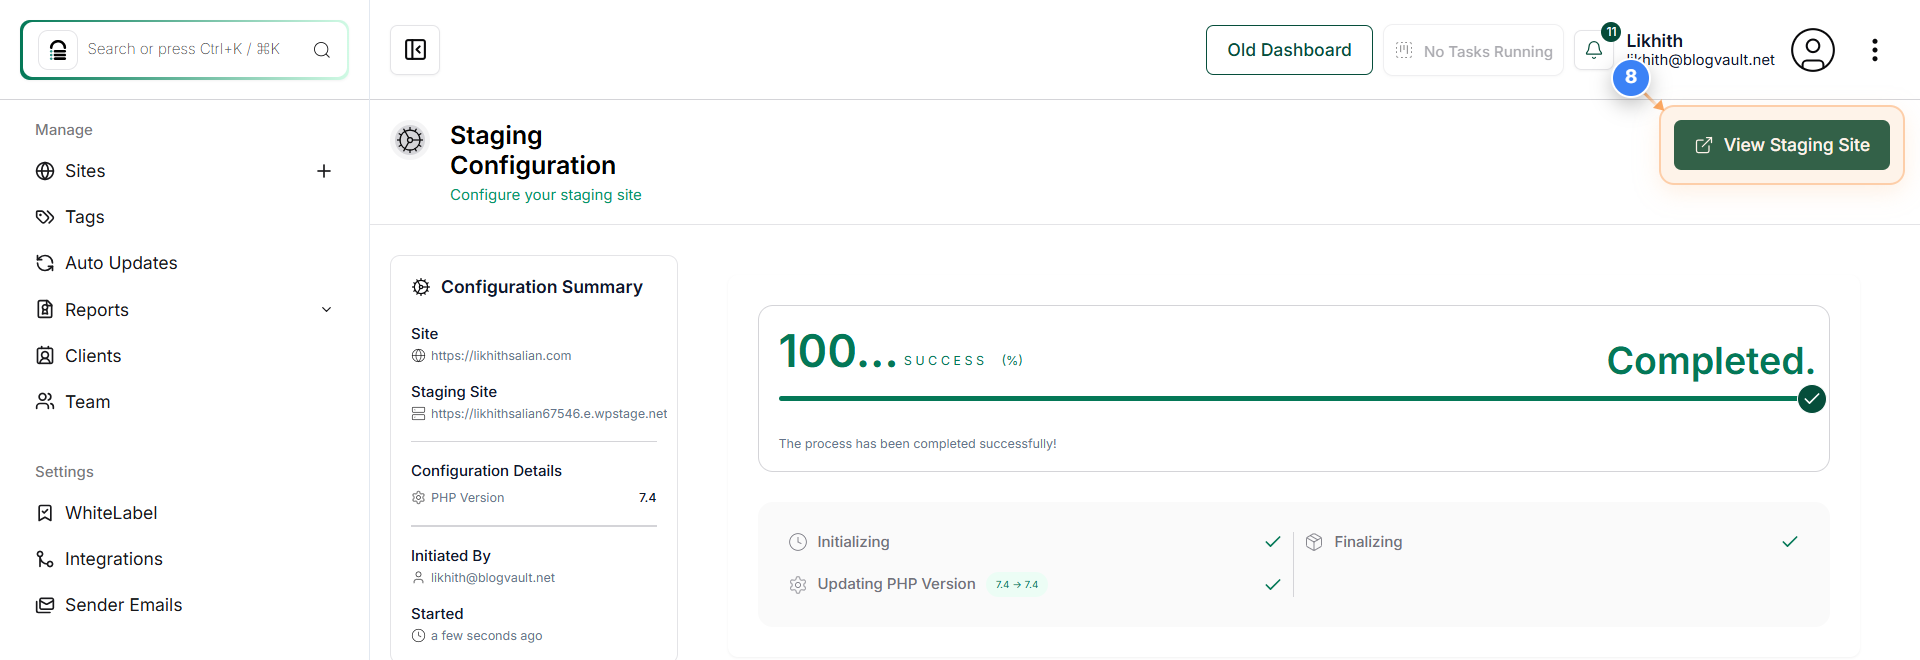
Task: Open the three-dot more options menu
Action: 1874,50
